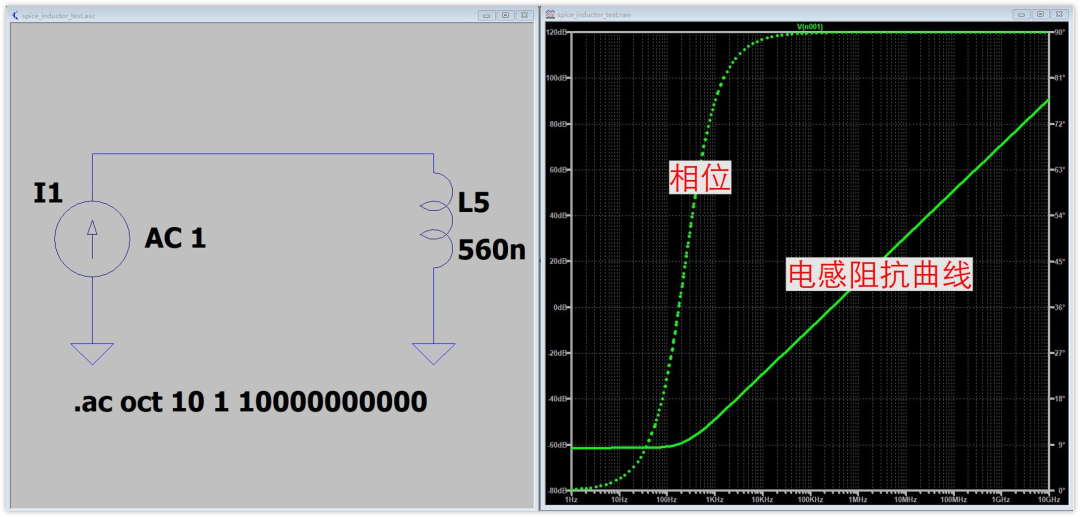Minimize the spice_inductor_test.raw waveform window
The width and height of the screenshot is (1080, 517).
click(x=1021, y=15)
